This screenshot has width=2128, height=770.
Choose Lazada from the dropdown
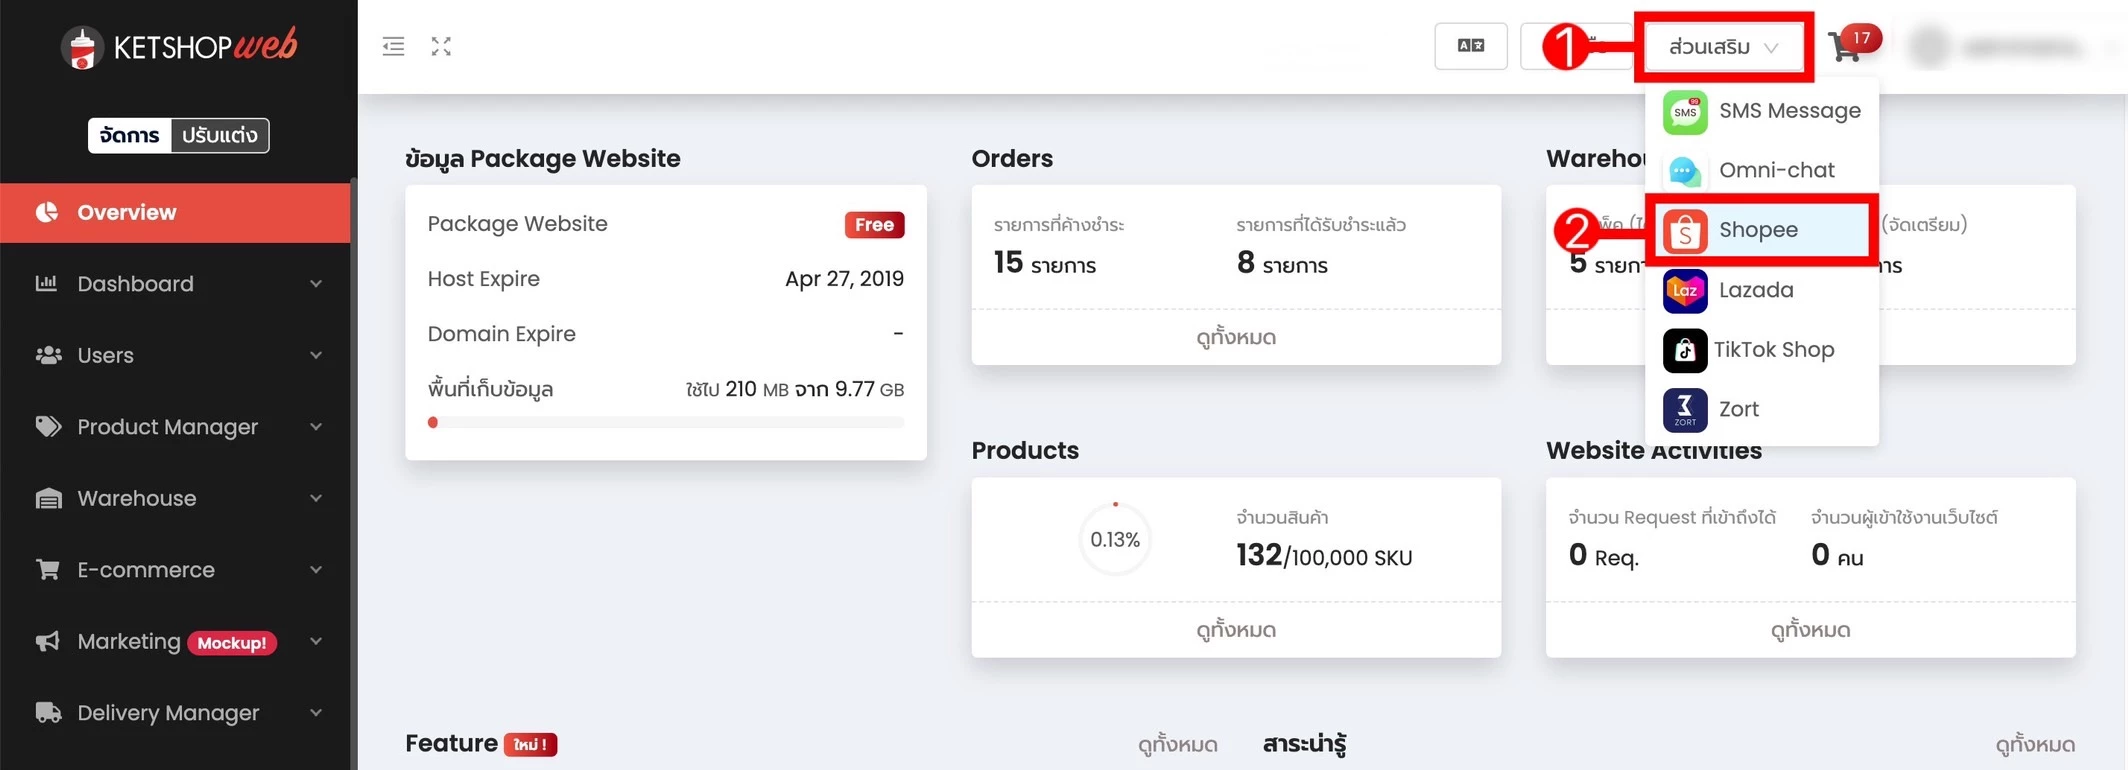pos(1762,290)
